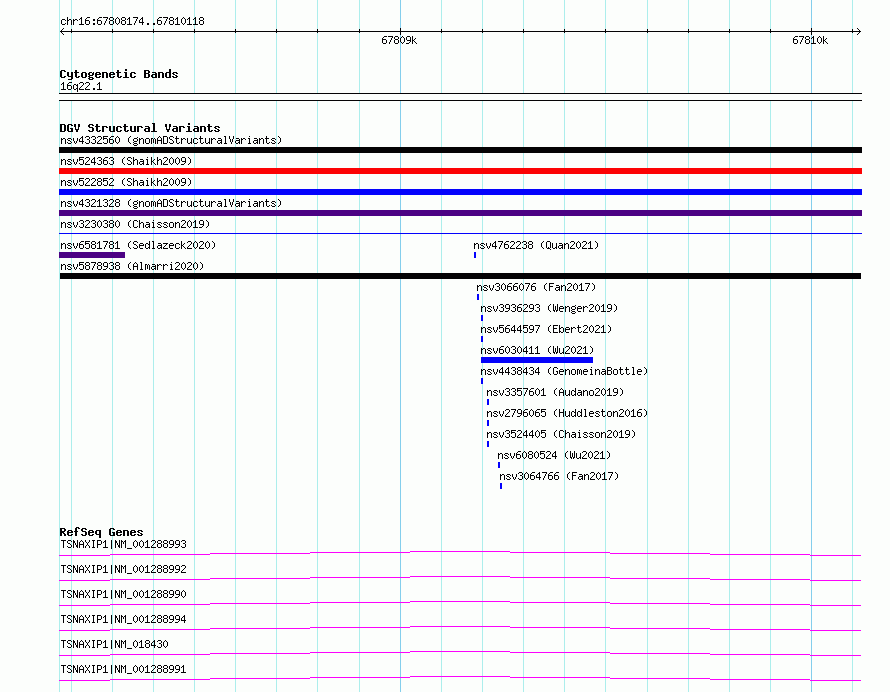Open transcript TSNAXIP1|NM_001288990
This screenshot has height=692, width=890.
pyautogui.click(x=123, y=594)
